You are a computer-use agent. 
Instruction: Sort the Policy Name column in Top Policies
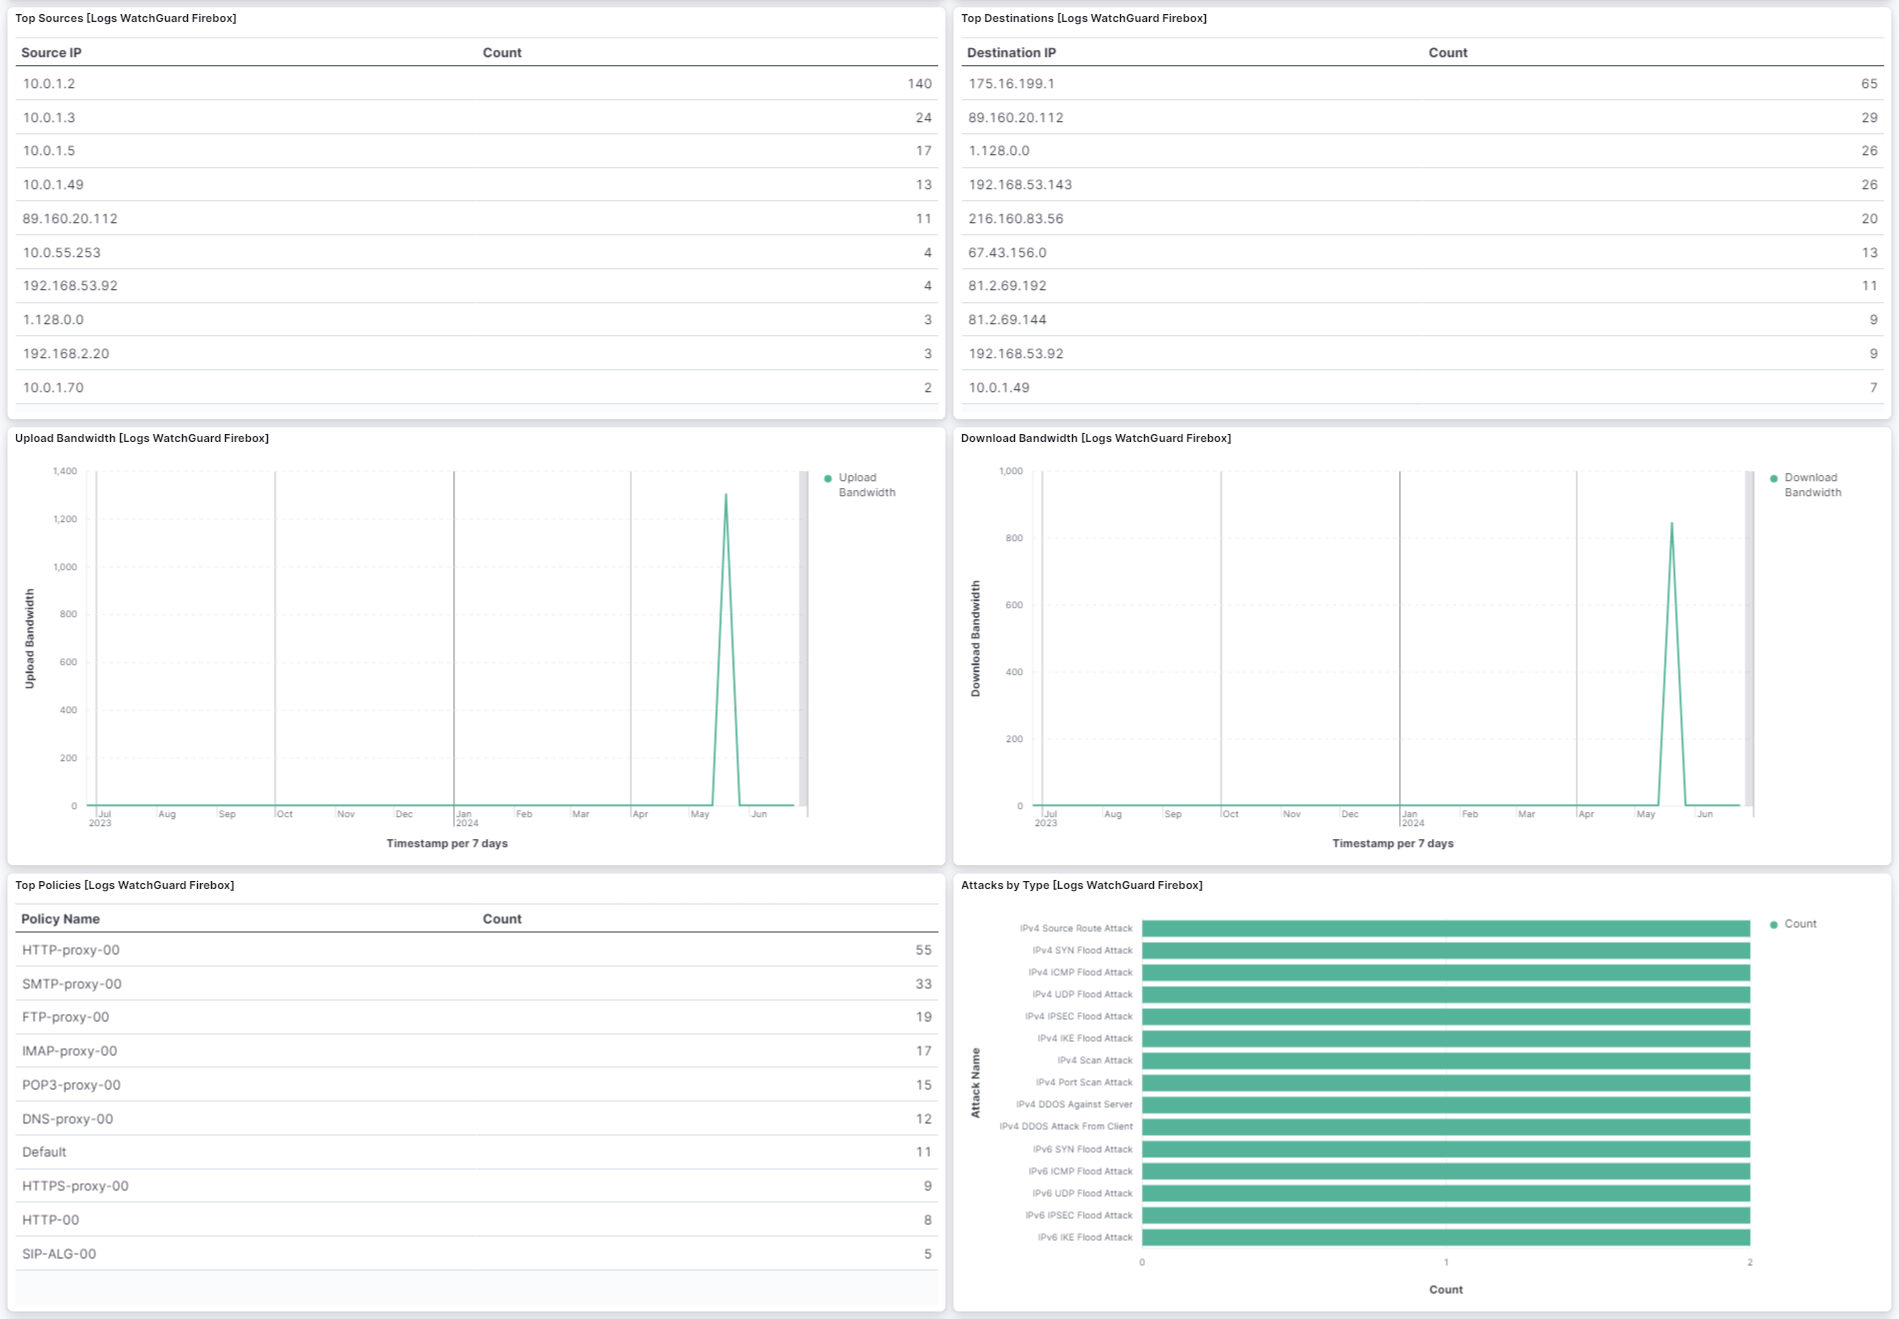61,918
